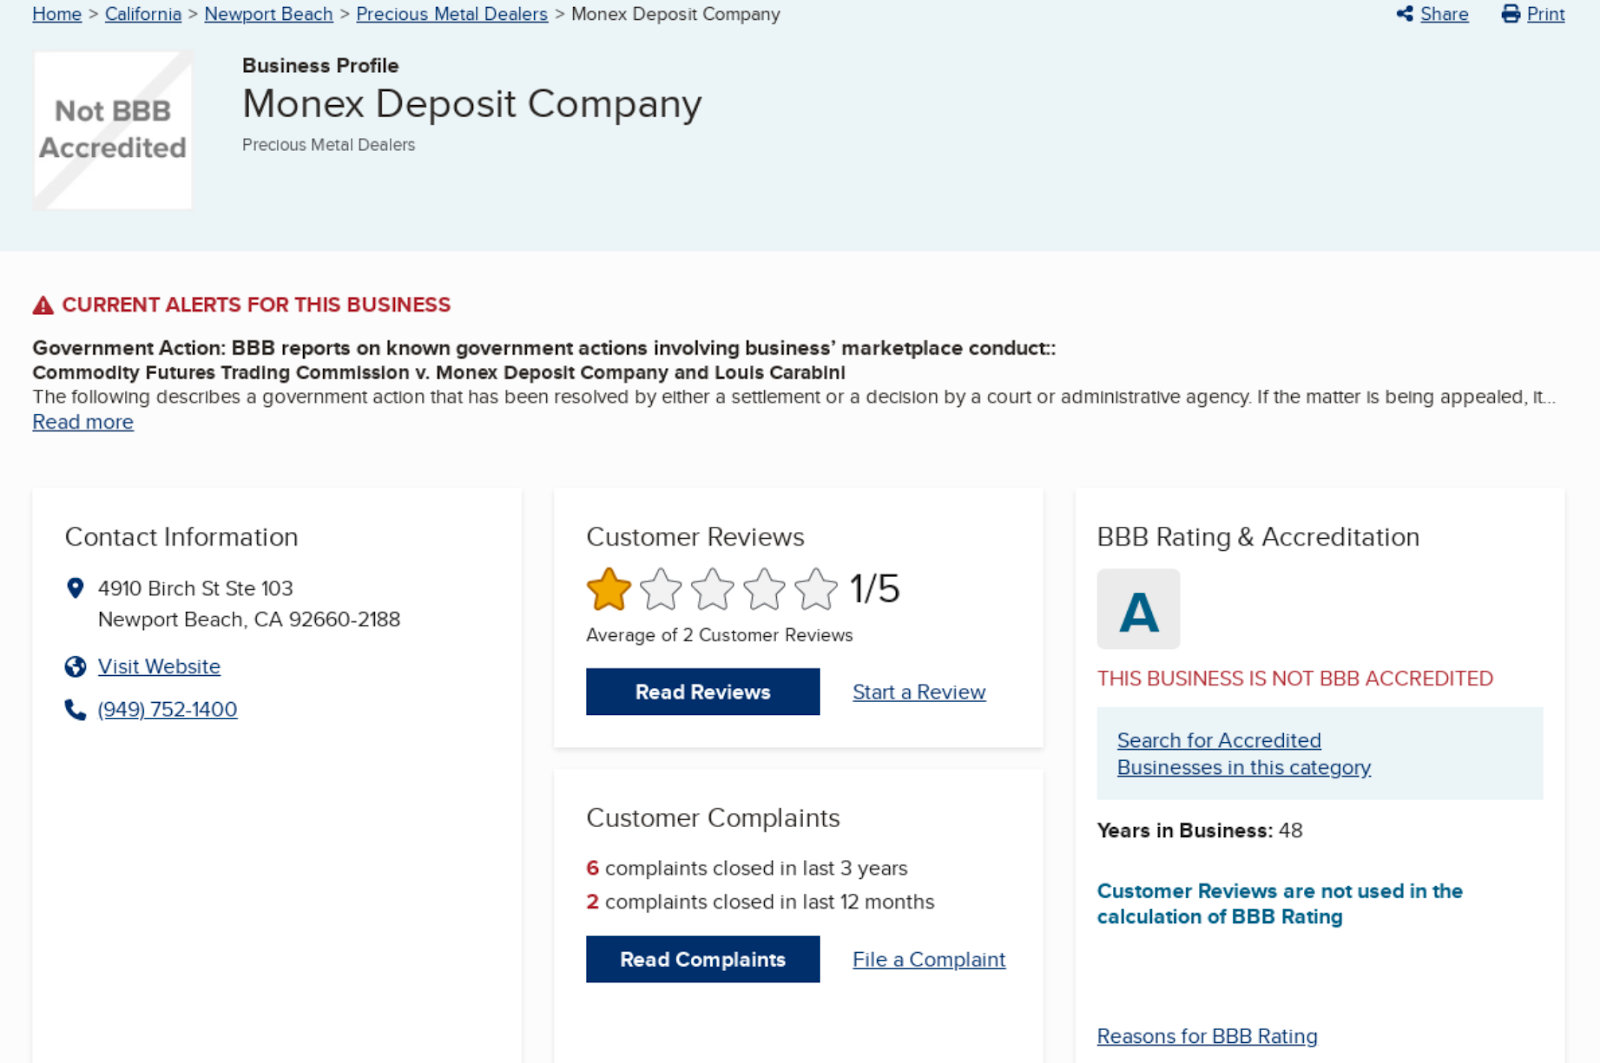Screen dimensions: 1600x1063
Task: Click the 2 complaints closed in last 12 months line
Action: 760,902
